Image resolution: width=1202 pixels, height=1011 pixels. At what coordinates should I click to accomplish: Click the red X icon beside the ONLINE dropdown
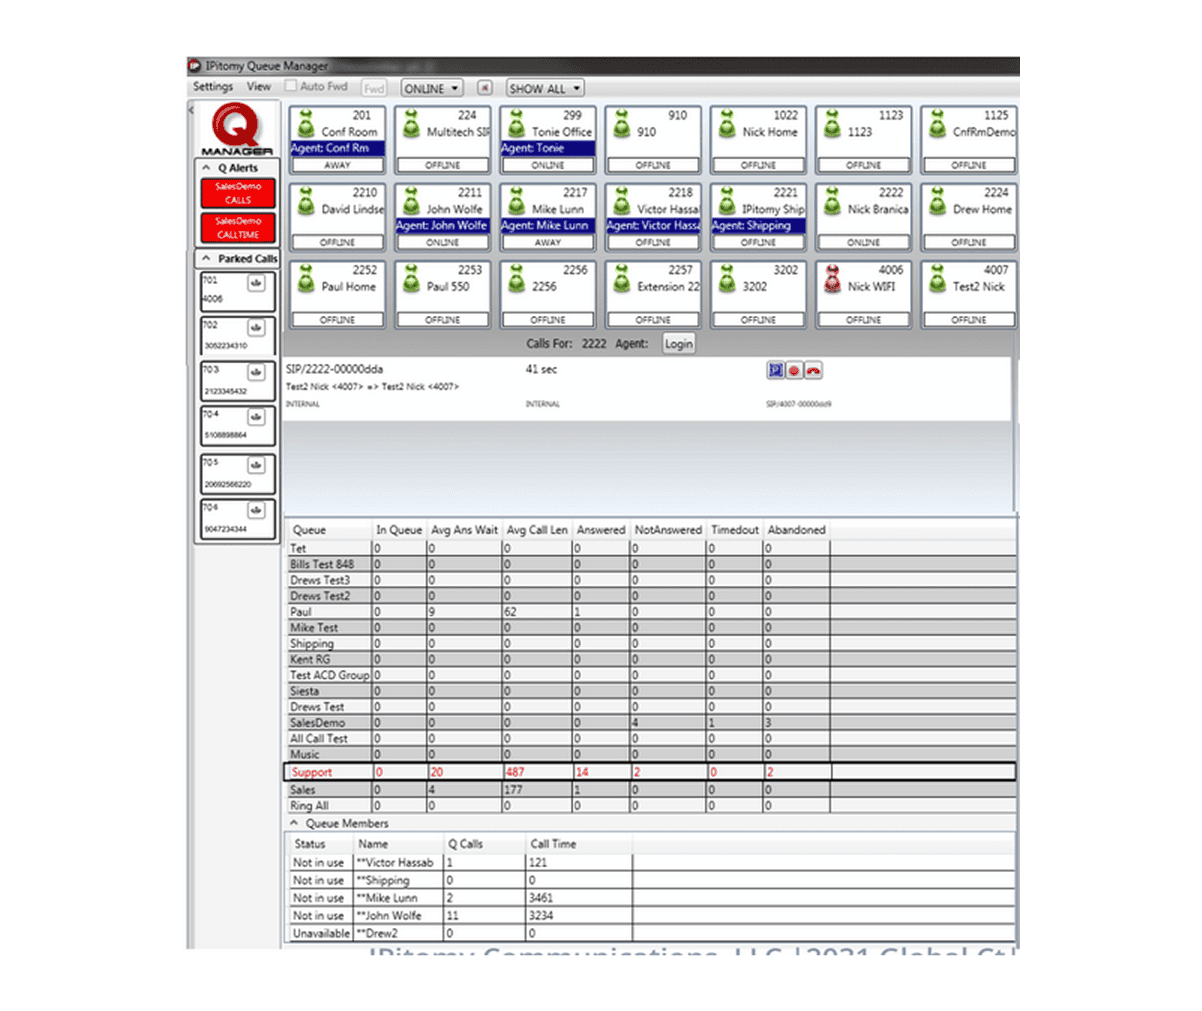tap(485, 88)
